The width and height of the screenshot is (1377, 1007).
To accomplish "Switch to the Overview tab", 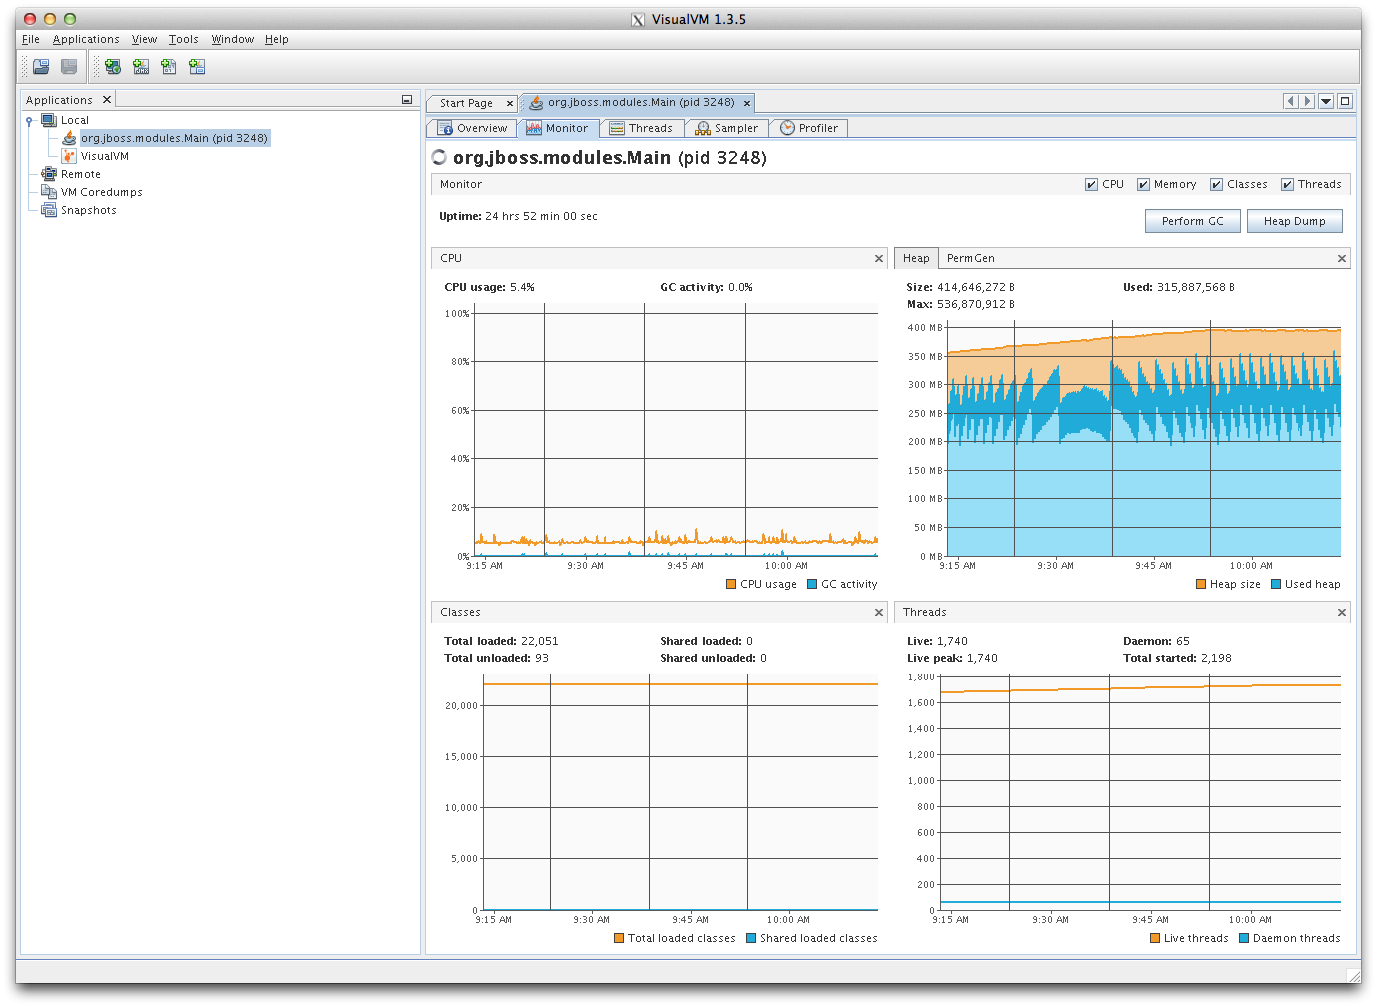I will pyautogui.click(x=472, y=128).
